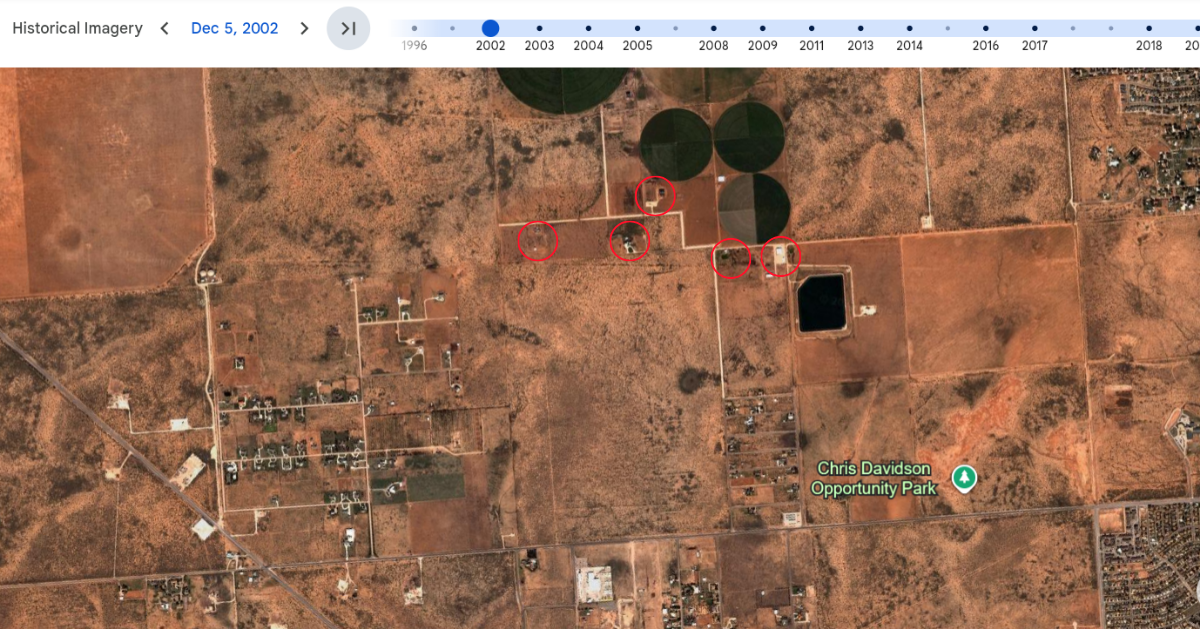Open the Dec 5, 2002 date label
Image resolution: width=1200 pixels, height=630 pixels.
pyautogui.click(x=235, y=28)
